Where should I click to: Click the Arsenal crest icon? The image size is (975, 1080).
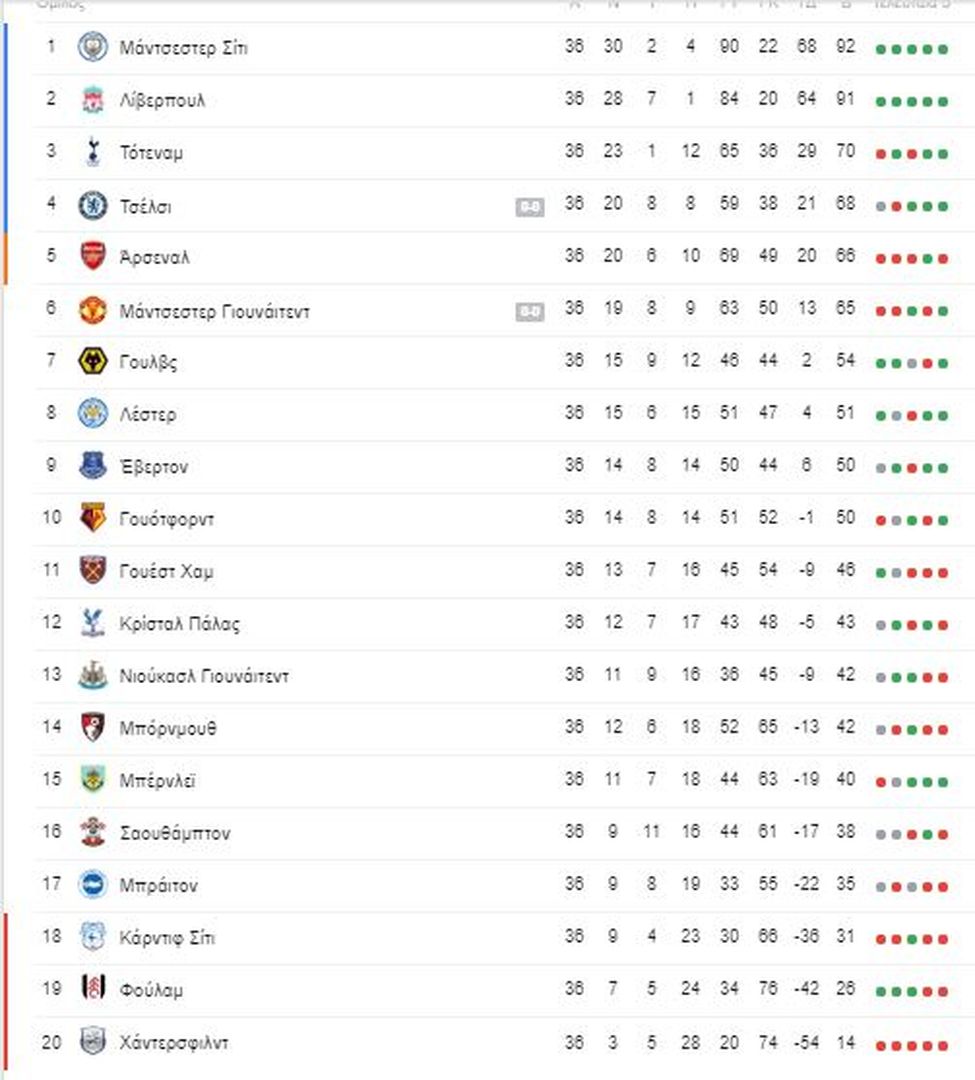click(x=92, y=257)
